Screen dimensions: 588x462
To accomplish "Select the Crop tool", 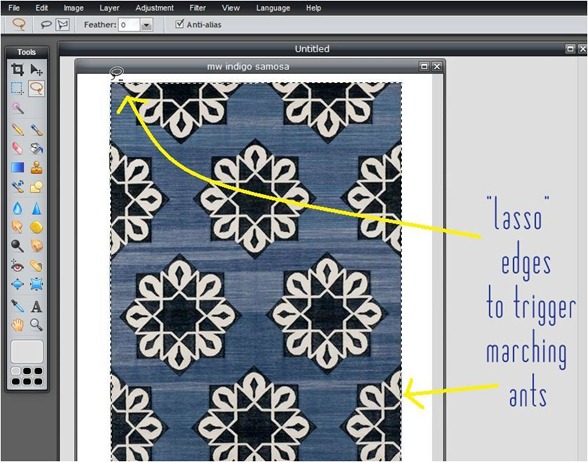I will tap(17, 69).
